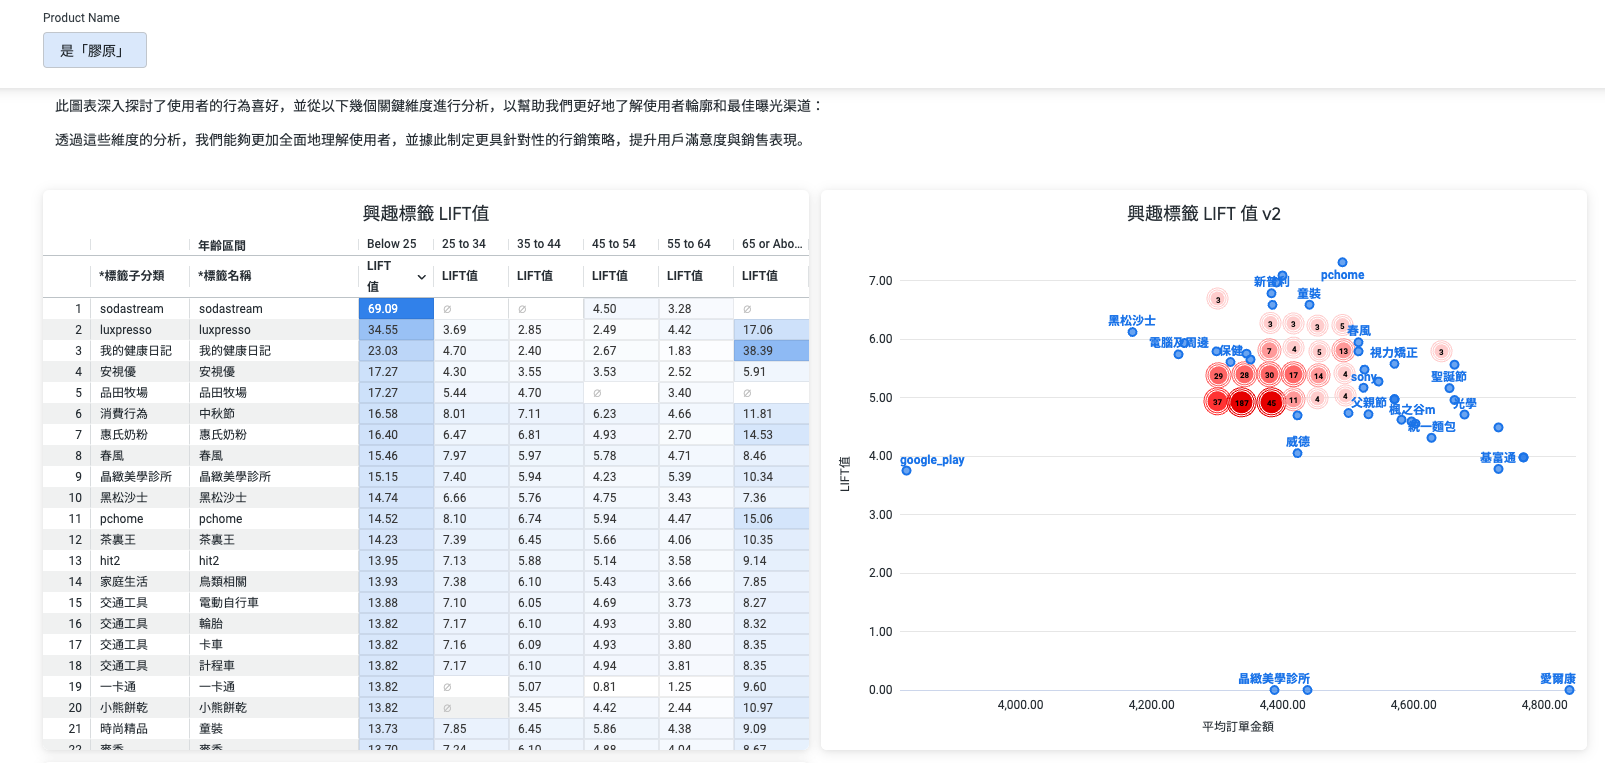The width and height of the screenshot is (1605, 763).
Task: Select the 愛爾康 data point on chart
Action: tap(1569, 690)
